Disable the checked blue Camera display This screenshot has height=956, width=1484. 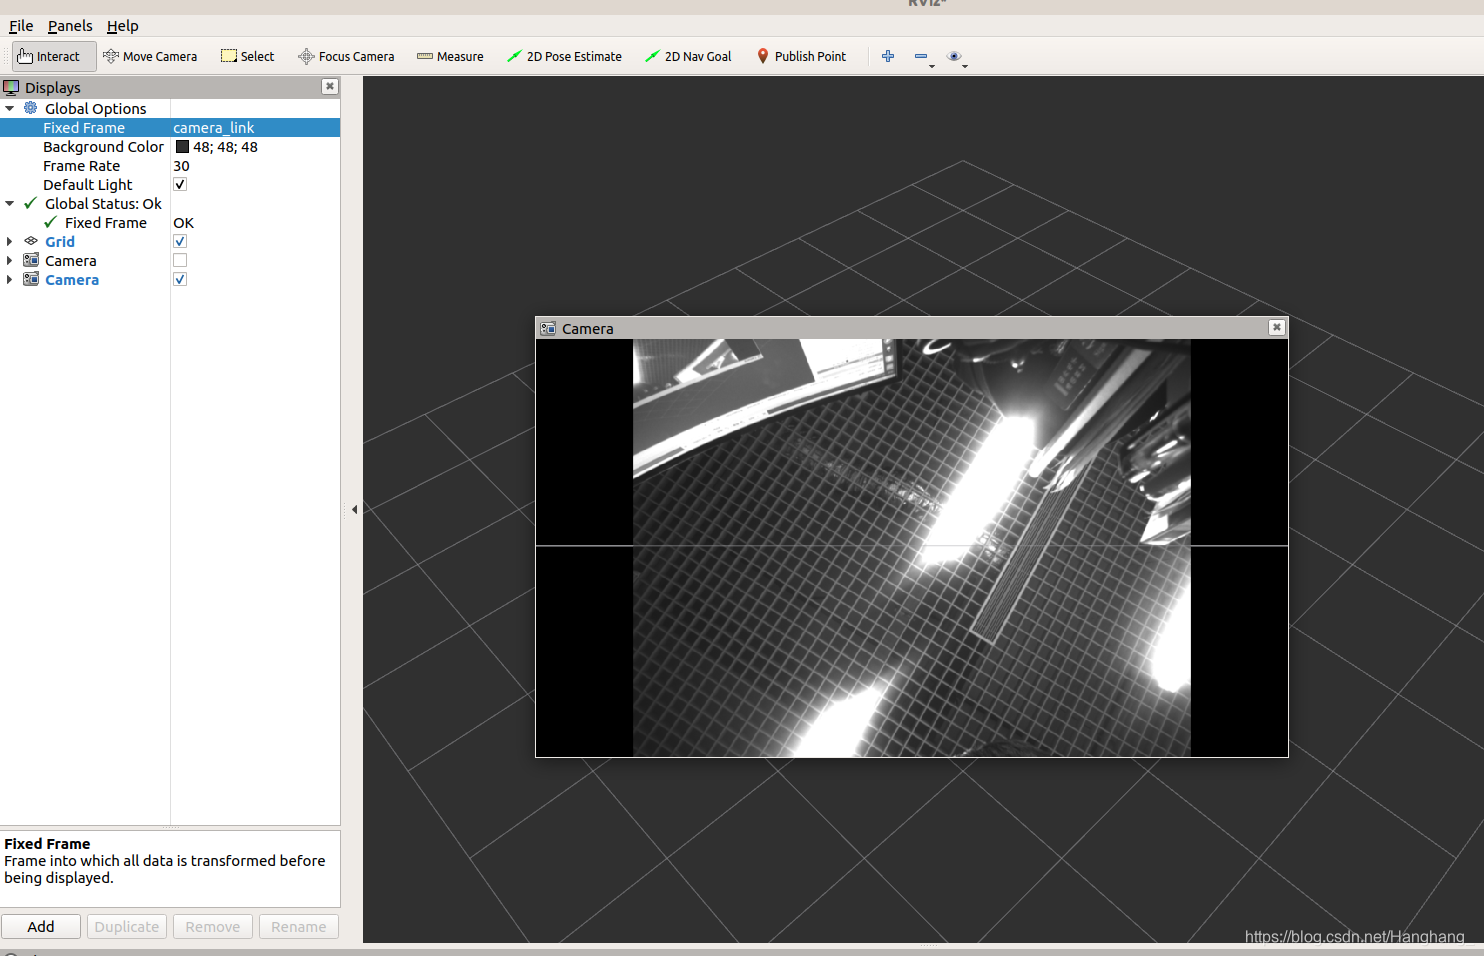tap(180, 279)
